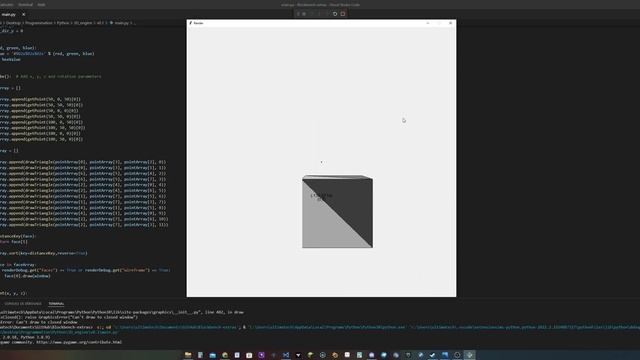Open the Help menu in the menu bar
The height and width of the screenshot is (360, 640).
pyautogui.click(x=41, y=4)
